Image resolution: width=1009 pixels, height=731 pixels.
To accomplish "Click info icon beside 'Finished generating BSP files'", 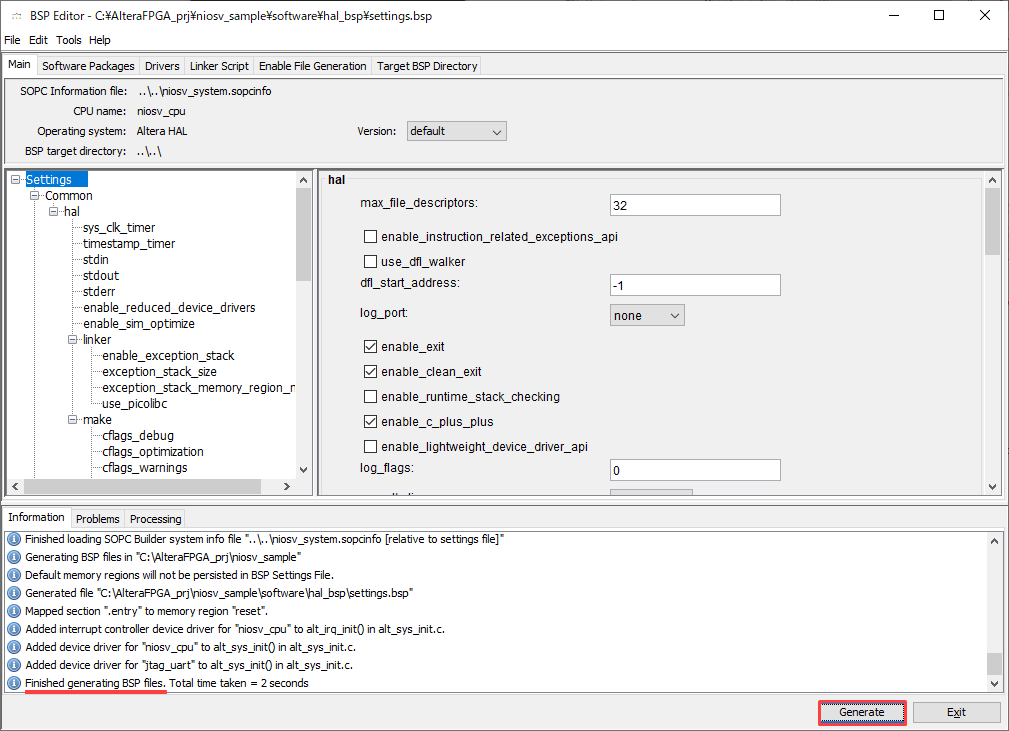I will (x=14, y=683).
